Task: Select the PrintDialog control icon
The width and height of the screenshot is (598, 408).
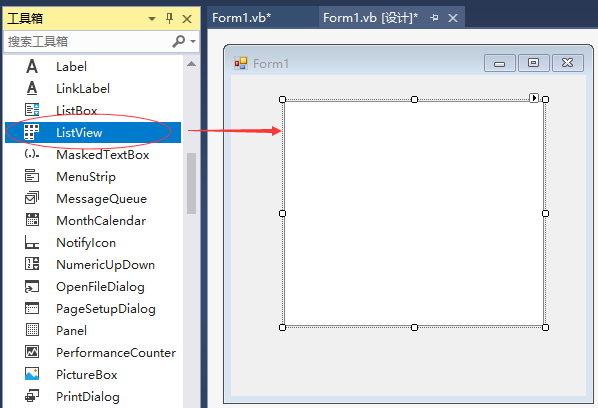Action: coord(32,396)
